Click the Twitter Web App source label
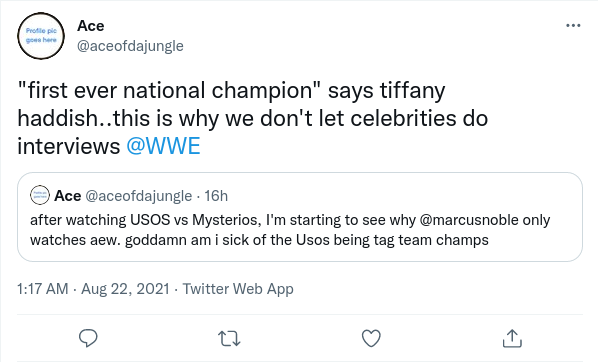 pyautogui.click(x=238, y=289)
